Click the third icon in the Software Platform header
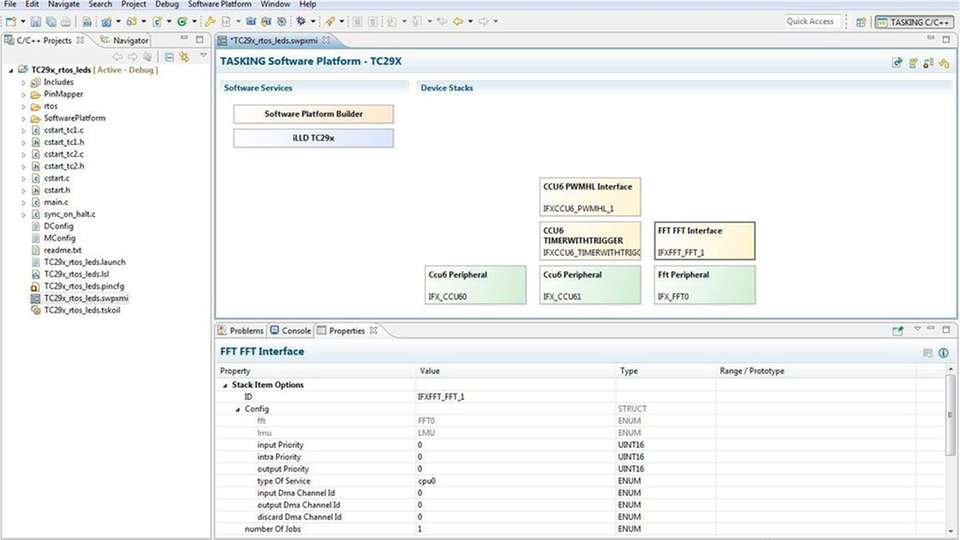The width and height of the screenshot is (960, 540). click(928, 62)
